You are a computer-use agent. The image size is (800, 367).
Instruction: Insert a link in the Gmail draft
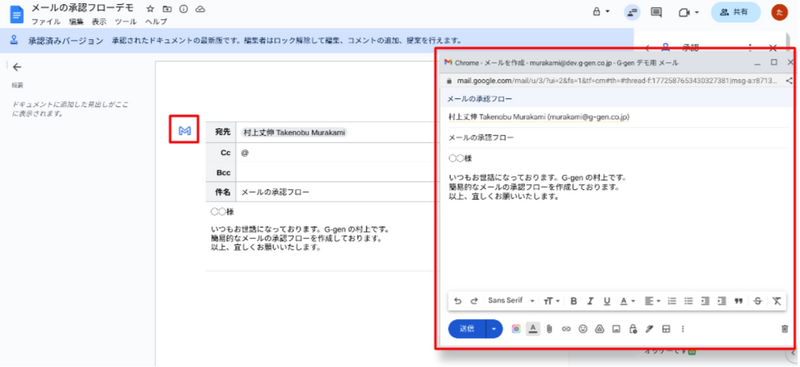[566, 329]
